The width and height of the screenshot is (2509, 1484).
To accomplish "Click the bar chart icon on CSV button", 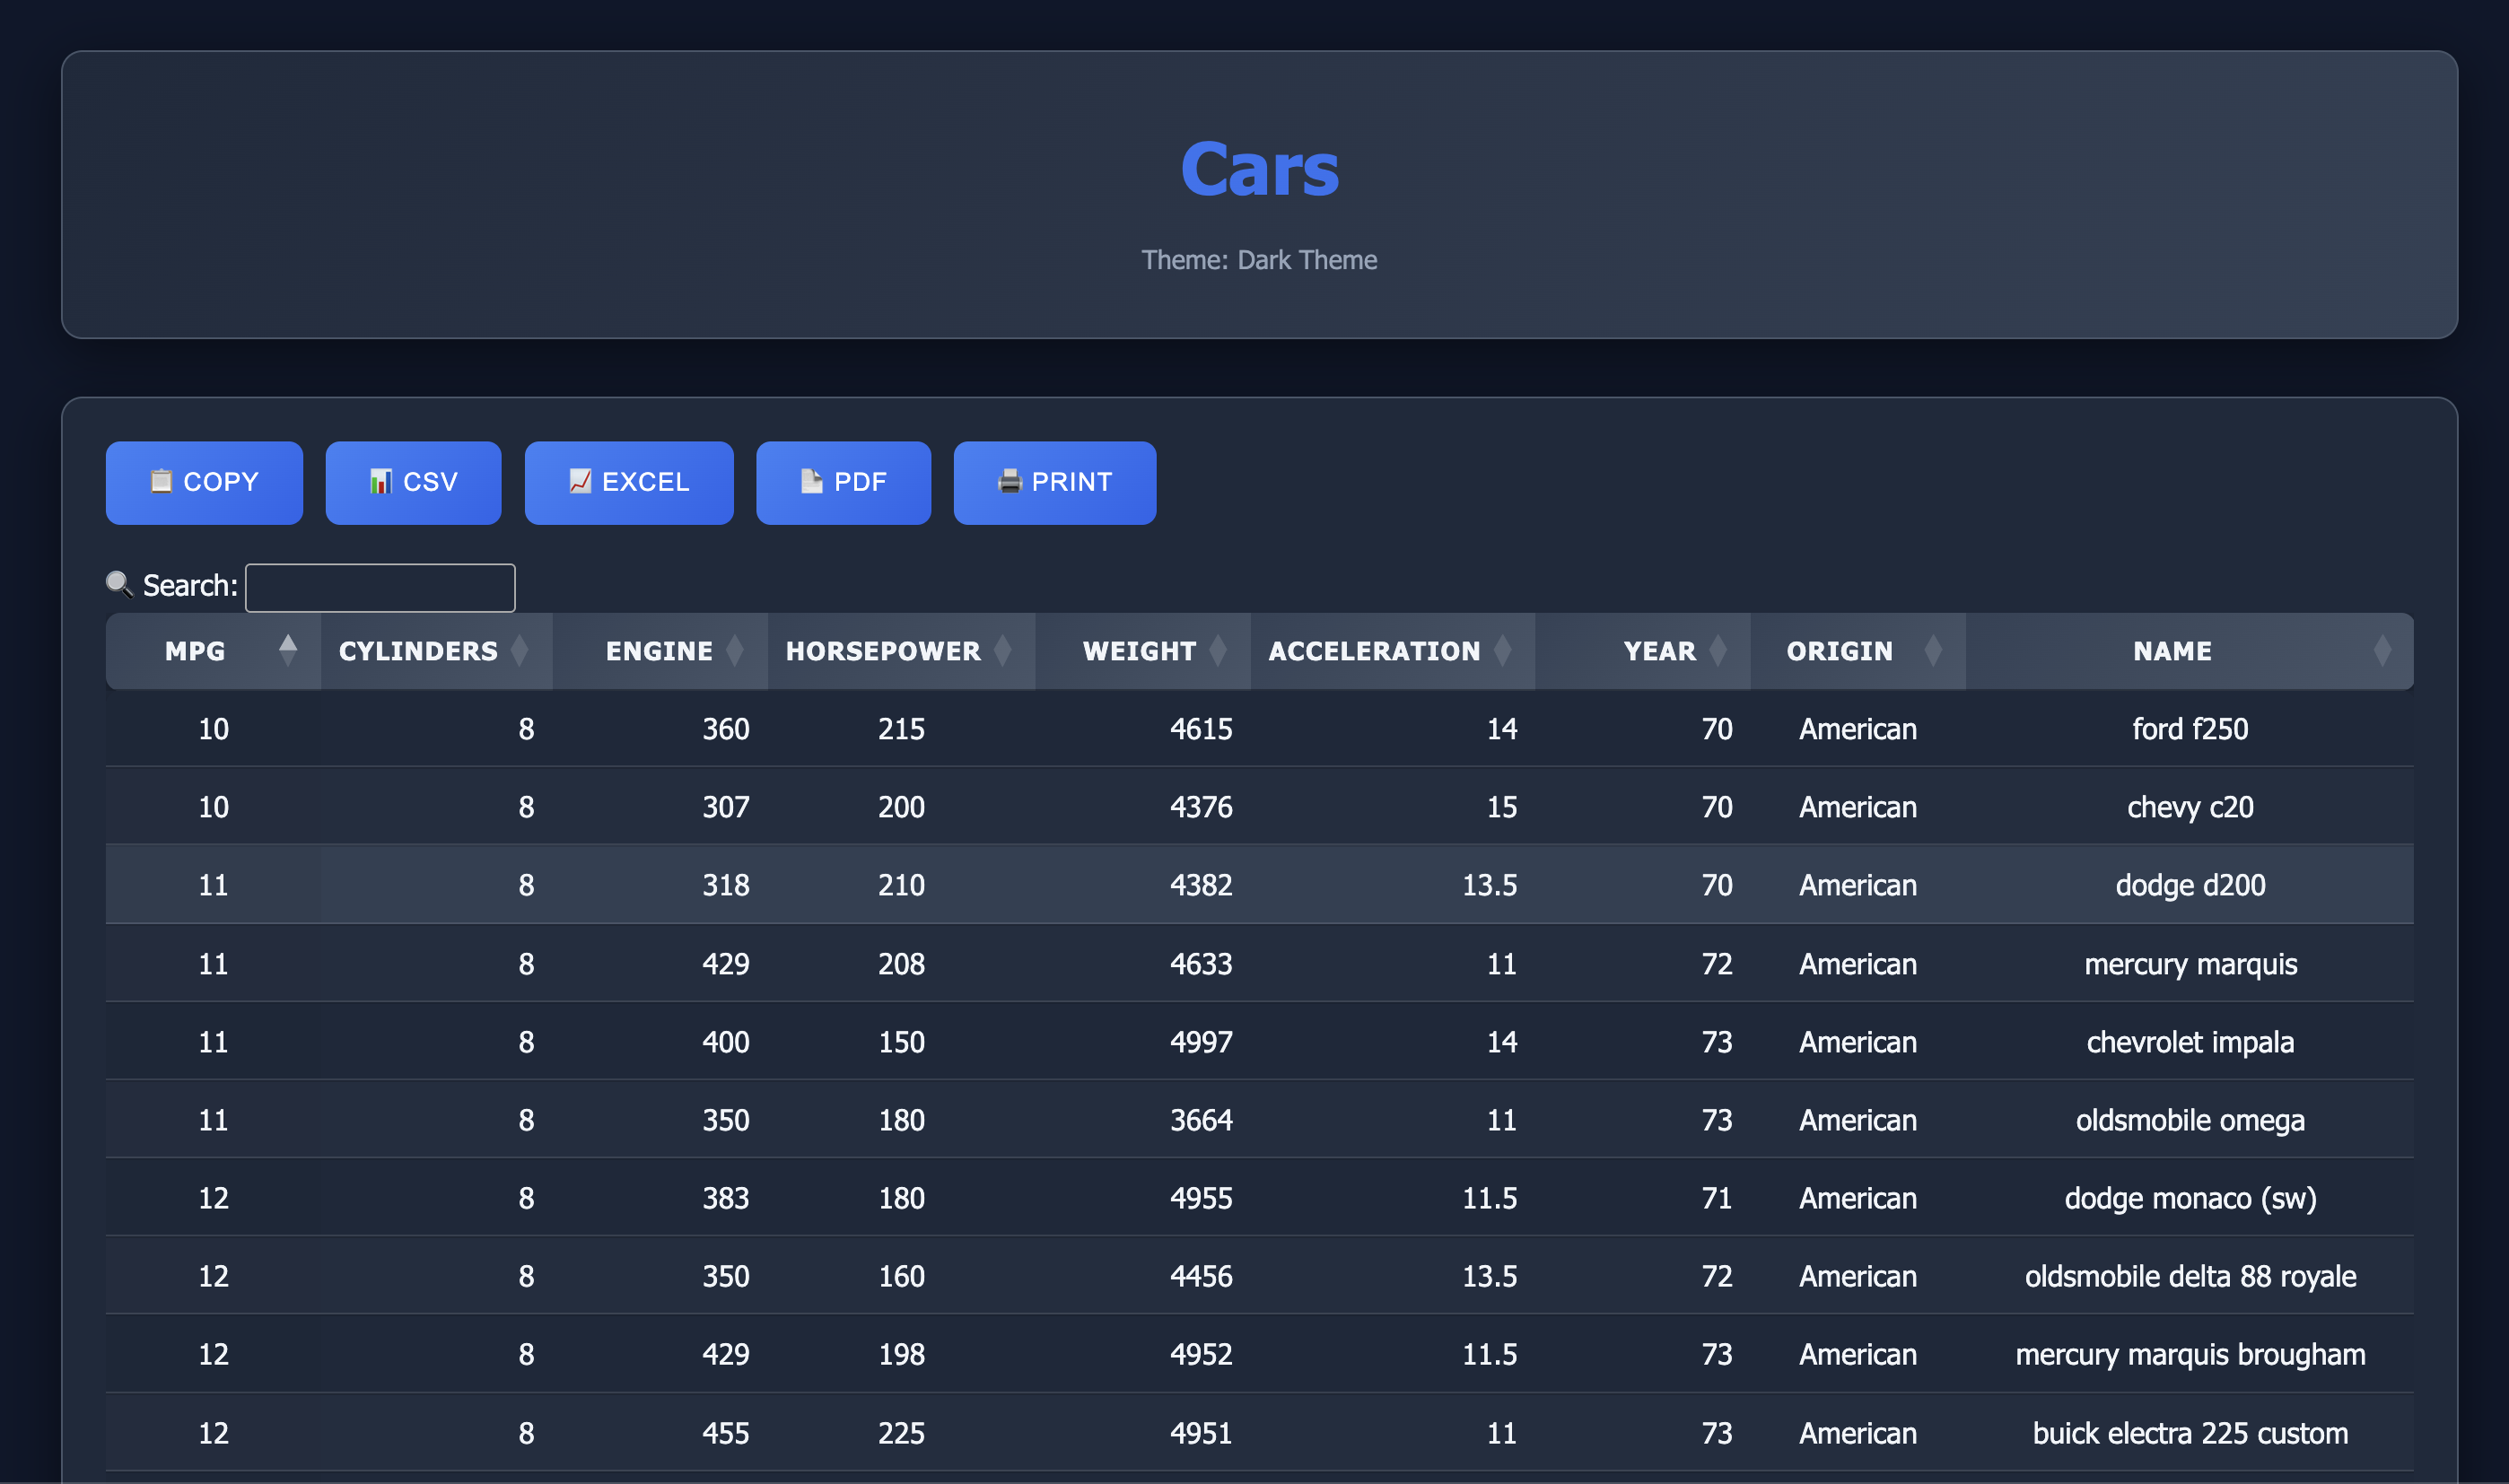I will tap(380, 481).
